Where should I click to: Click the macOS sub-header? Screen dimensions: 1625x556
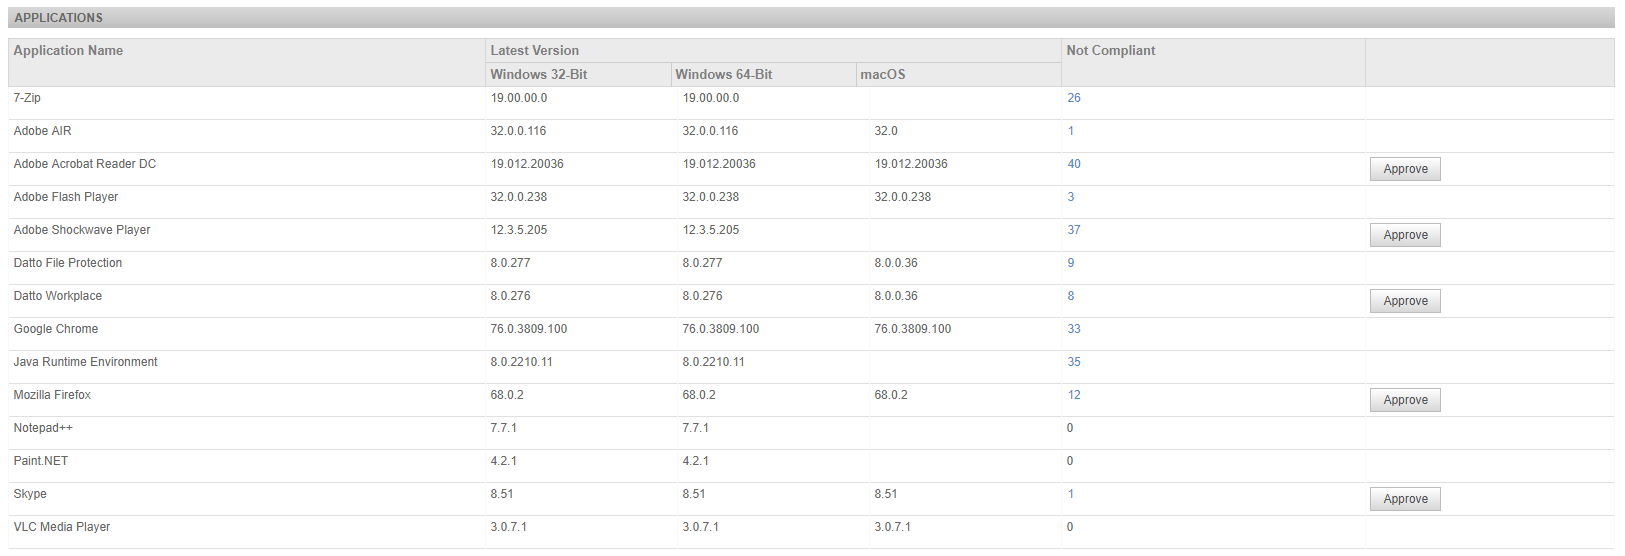[883, 75]
